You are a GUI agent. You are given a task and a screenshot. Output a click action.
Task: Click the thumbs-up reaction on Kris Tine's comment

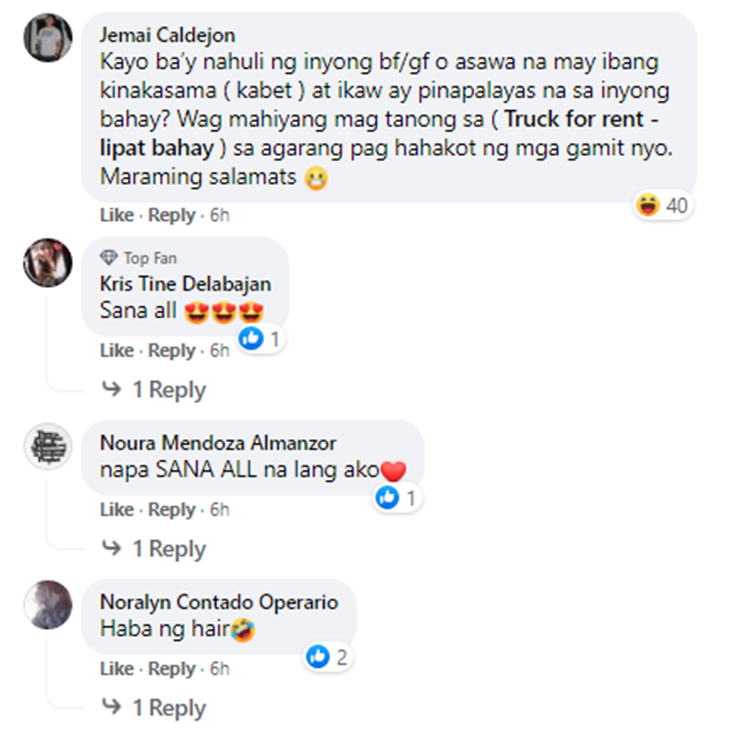point(251,338)
